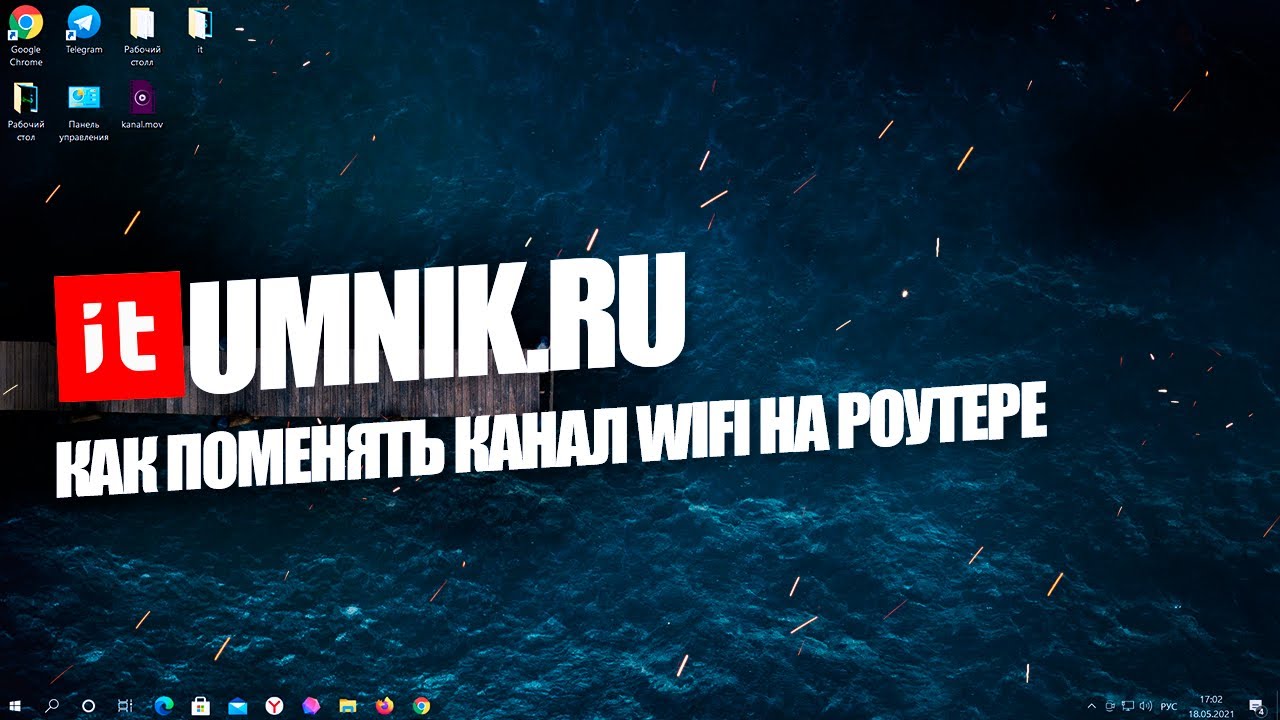Click the Meet Now camera tray icon
The width and height of the screenshot is (1280, 720).
1110,706
